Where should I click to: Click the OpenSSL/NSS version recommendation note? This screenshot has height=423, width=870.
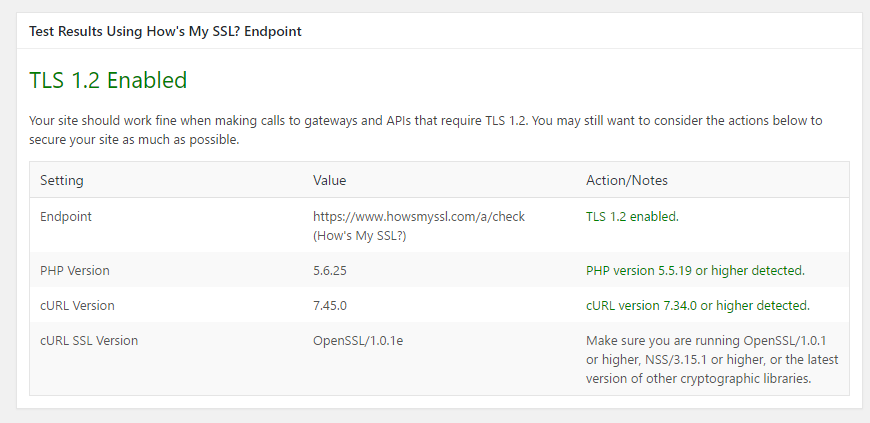pos(711,359)
